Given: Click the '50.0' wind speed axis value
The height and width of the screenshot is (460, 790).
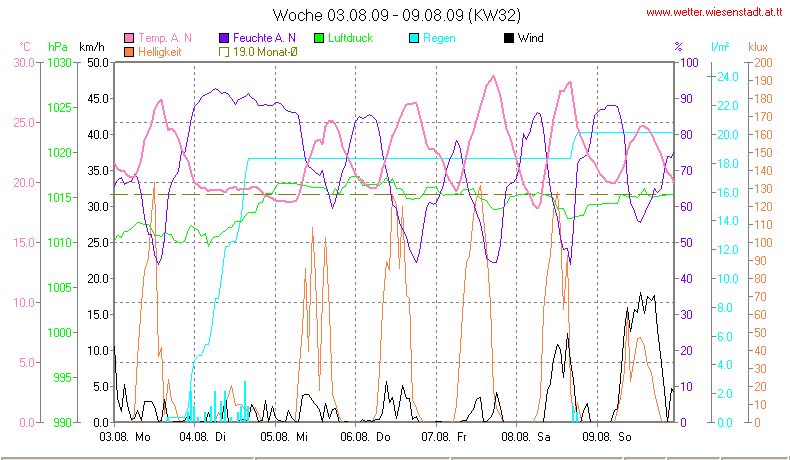Looking at the screenshot, I should click(98, 63).
